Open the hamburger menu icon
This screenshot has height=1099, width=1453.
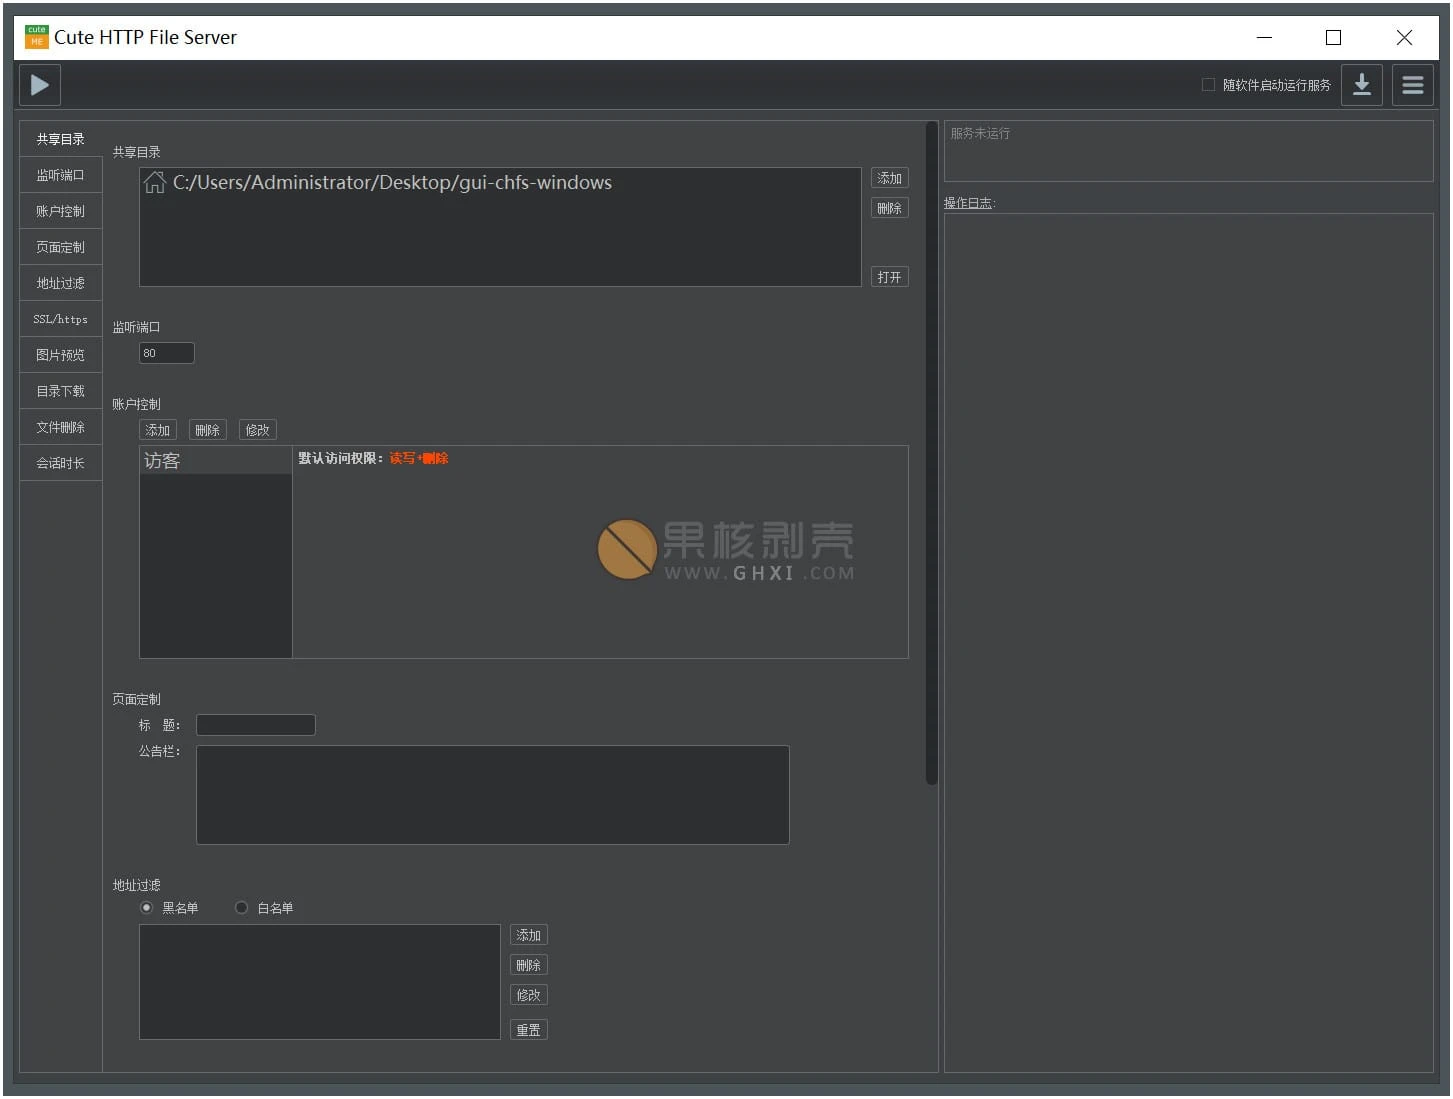click(x=1412, y=85)
